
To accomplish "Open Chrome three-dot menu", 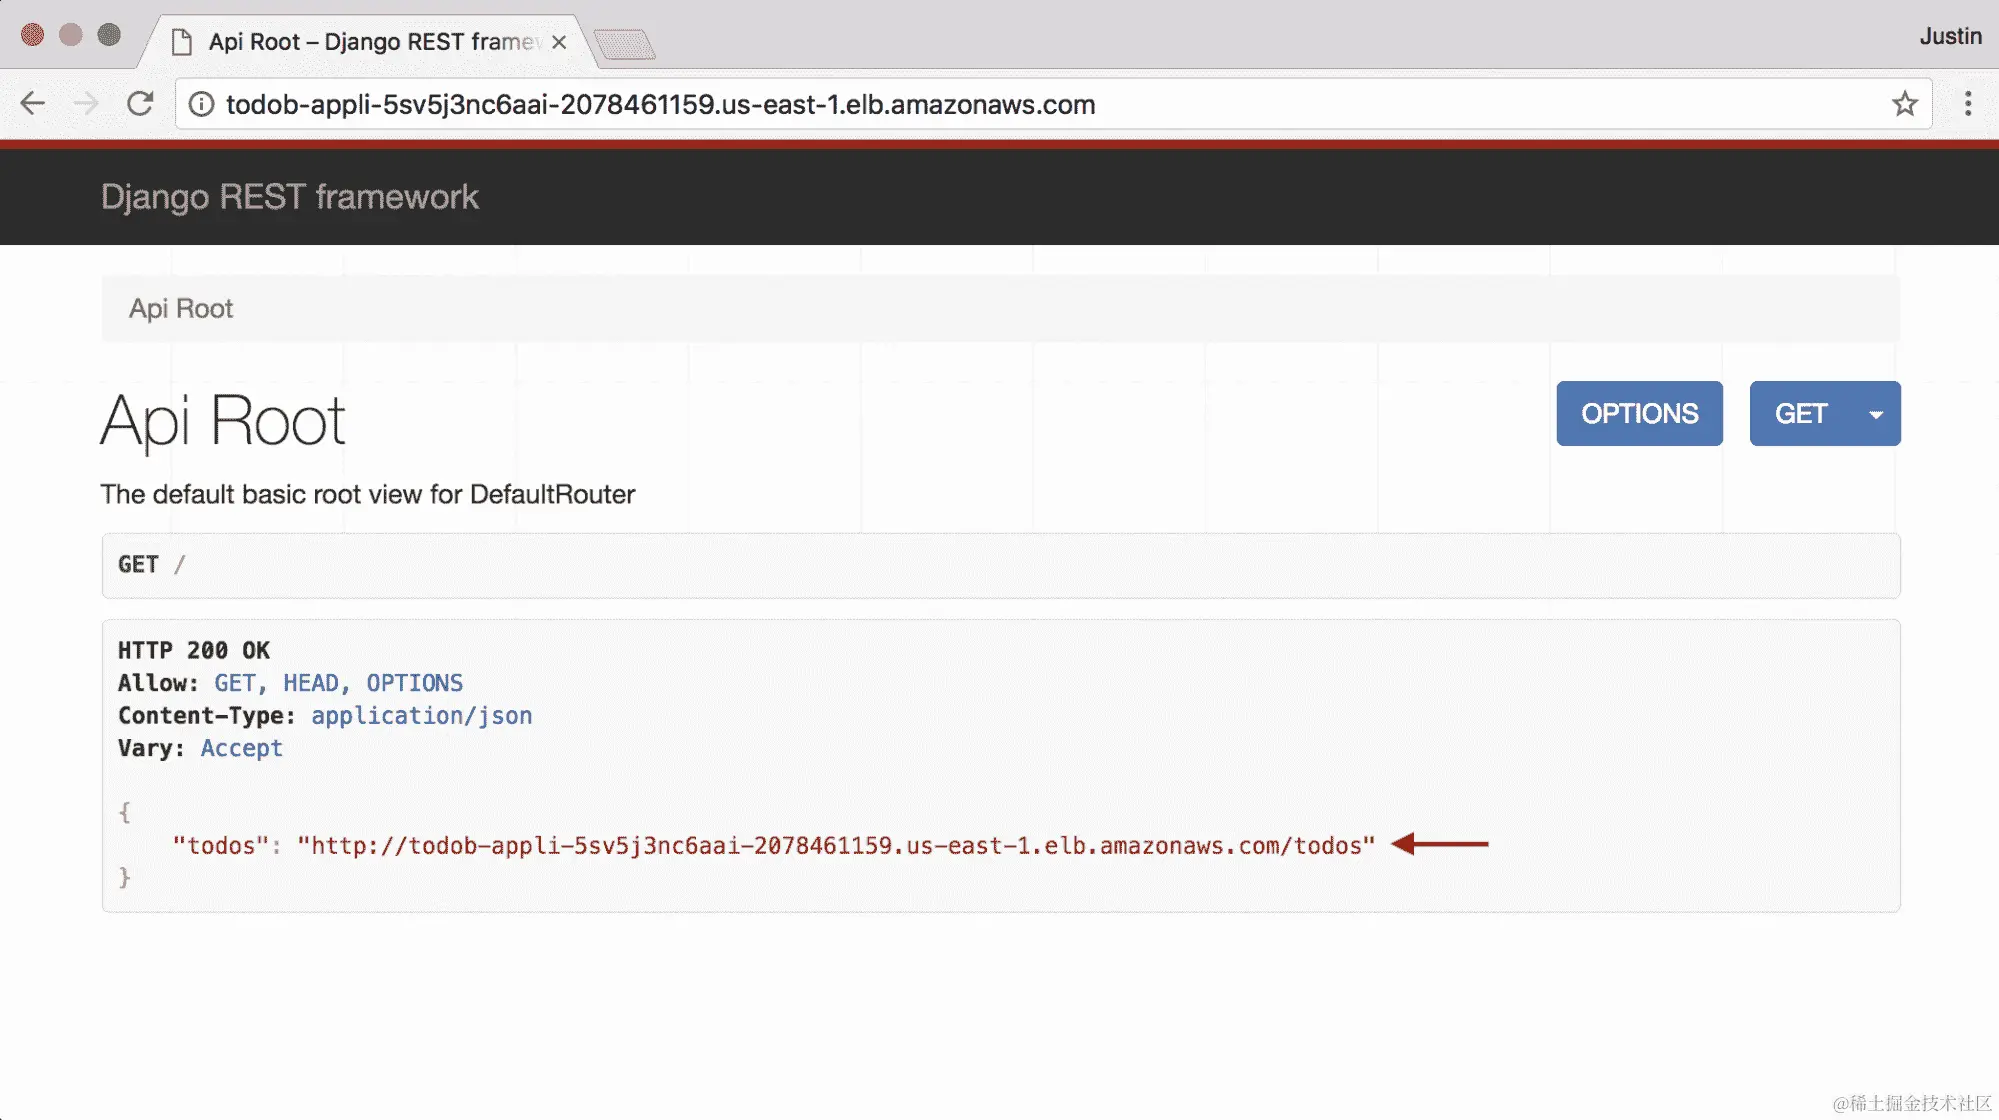I will click(x=1967, y=104).
